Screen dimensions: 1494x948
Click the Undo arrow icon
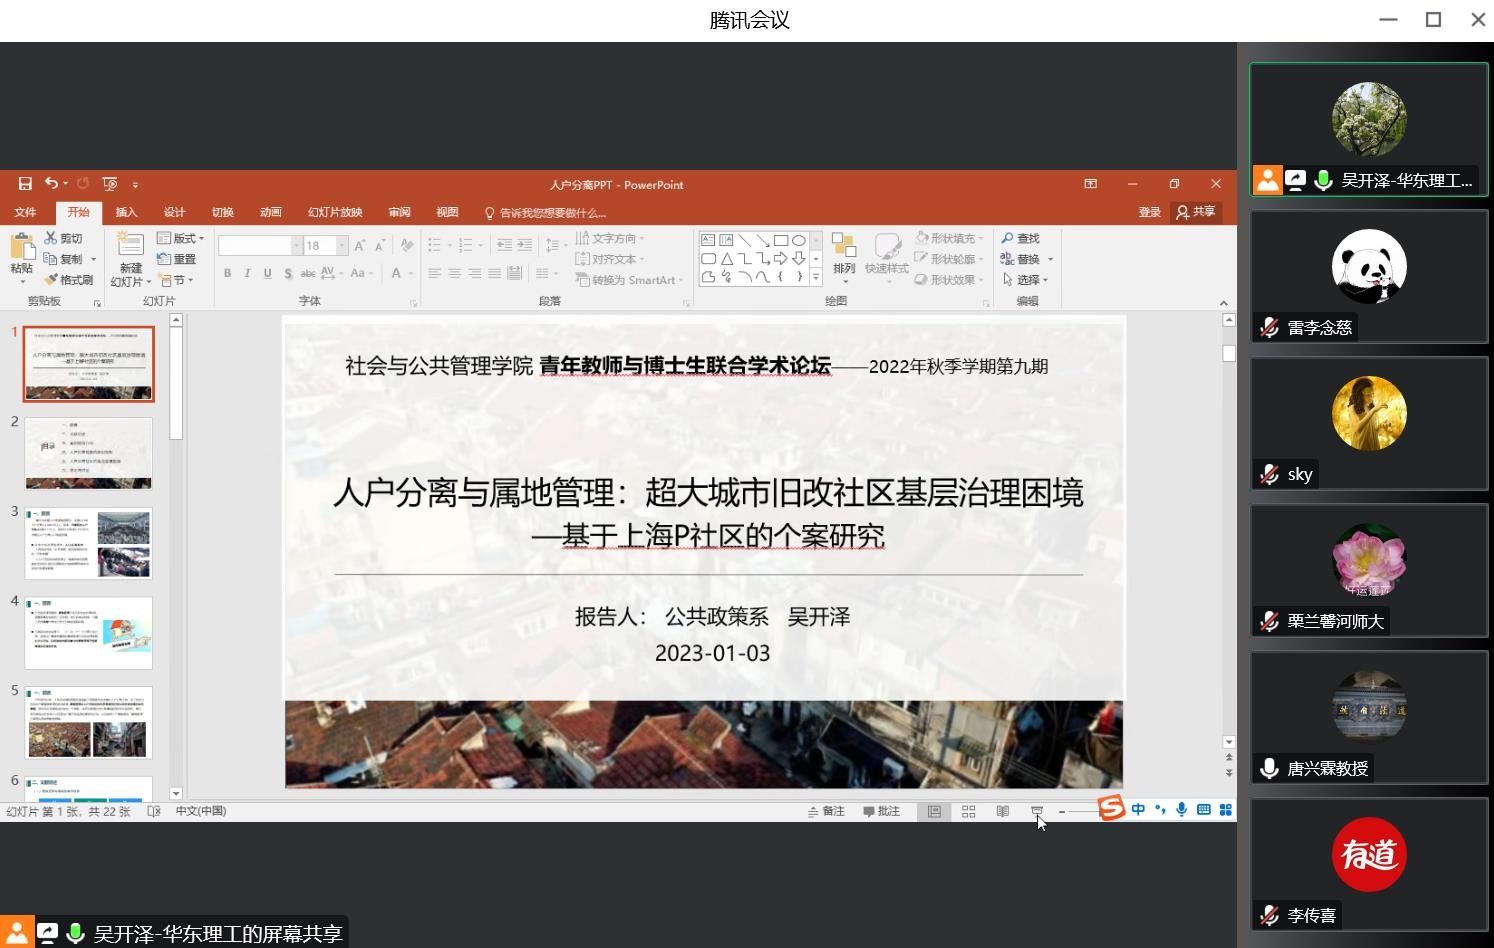(x=51, y=184)
